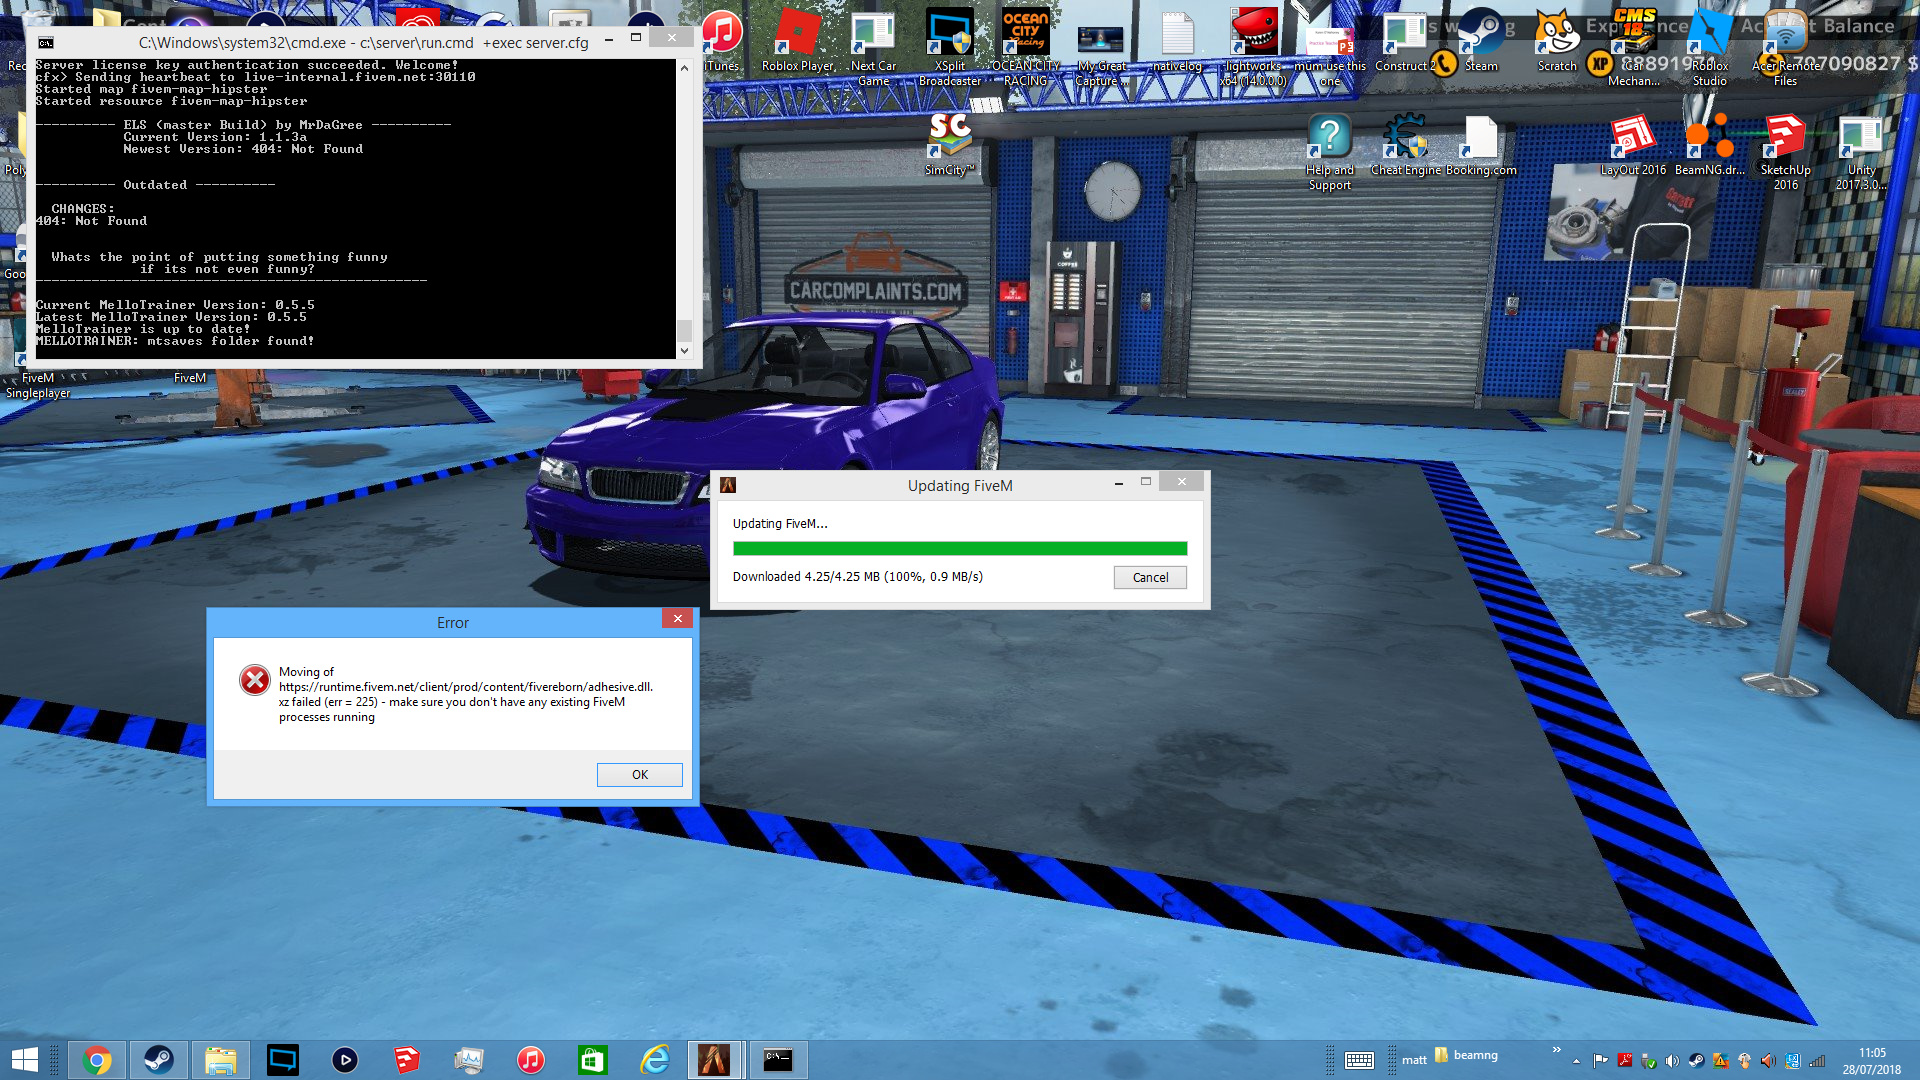This screenshot has width=1920, height=1080.
Task: Select the Next Car Game desktop icon
Action: (873, 48)
